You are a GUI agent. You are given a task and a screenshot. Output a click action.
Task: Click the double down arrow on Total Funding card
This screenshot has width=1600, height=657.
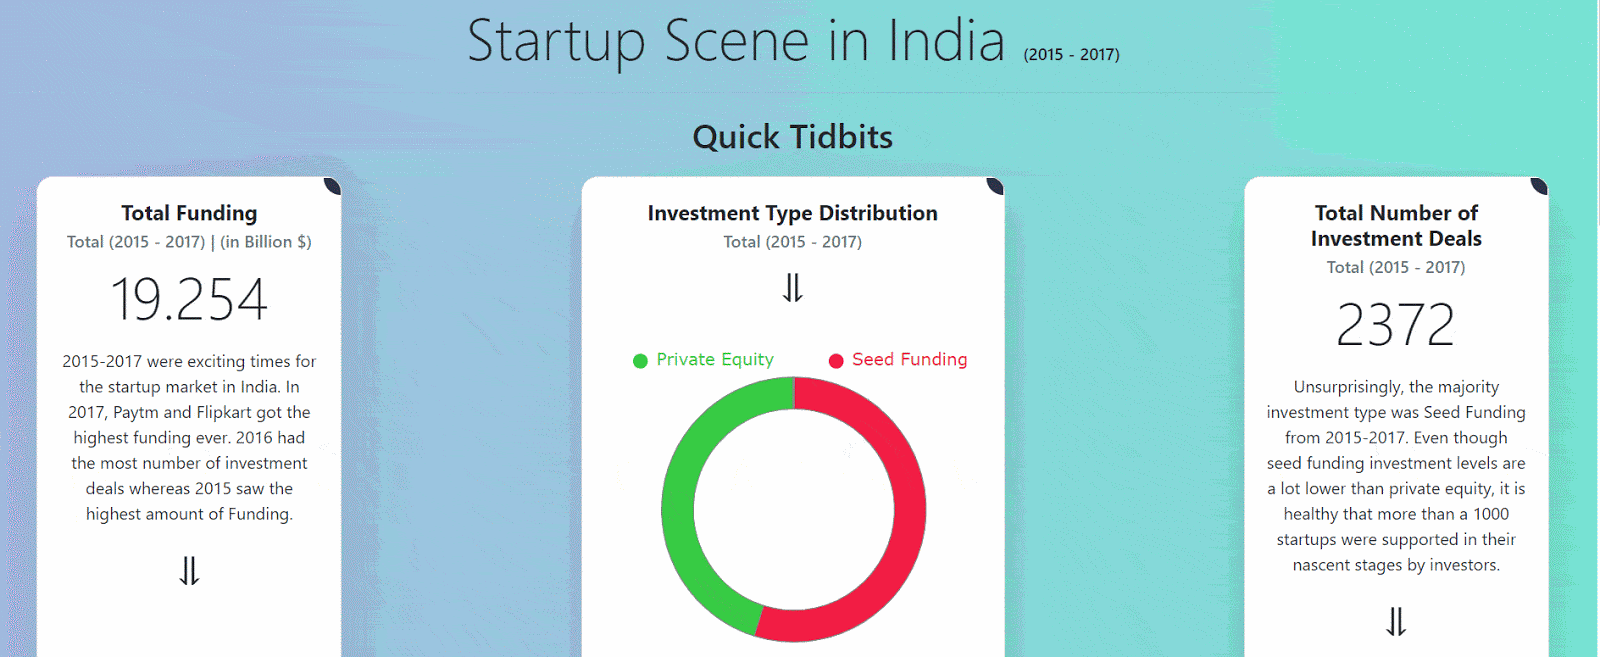click(x=188, y=572)
